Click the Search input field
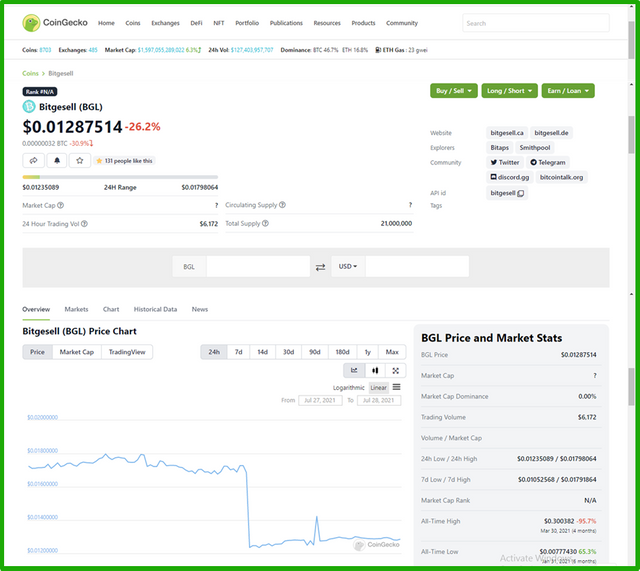Viewport: 640px width, 571px height. click(x=536, y=23)
